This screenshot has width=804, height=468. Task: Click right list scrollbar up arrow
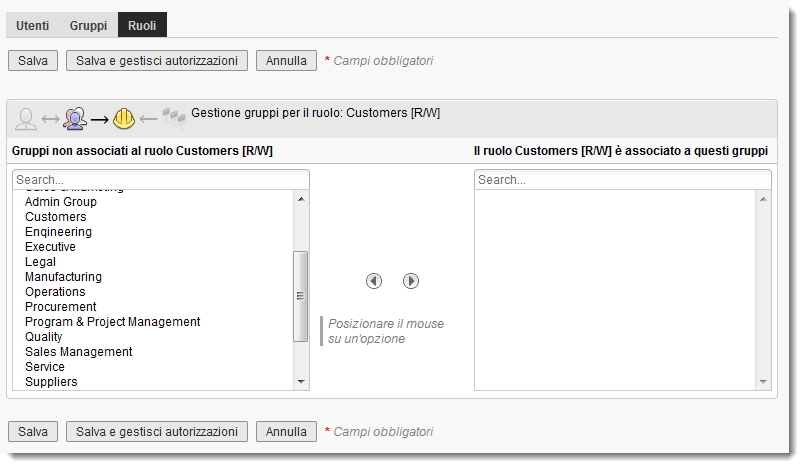[x=763, y=199]
